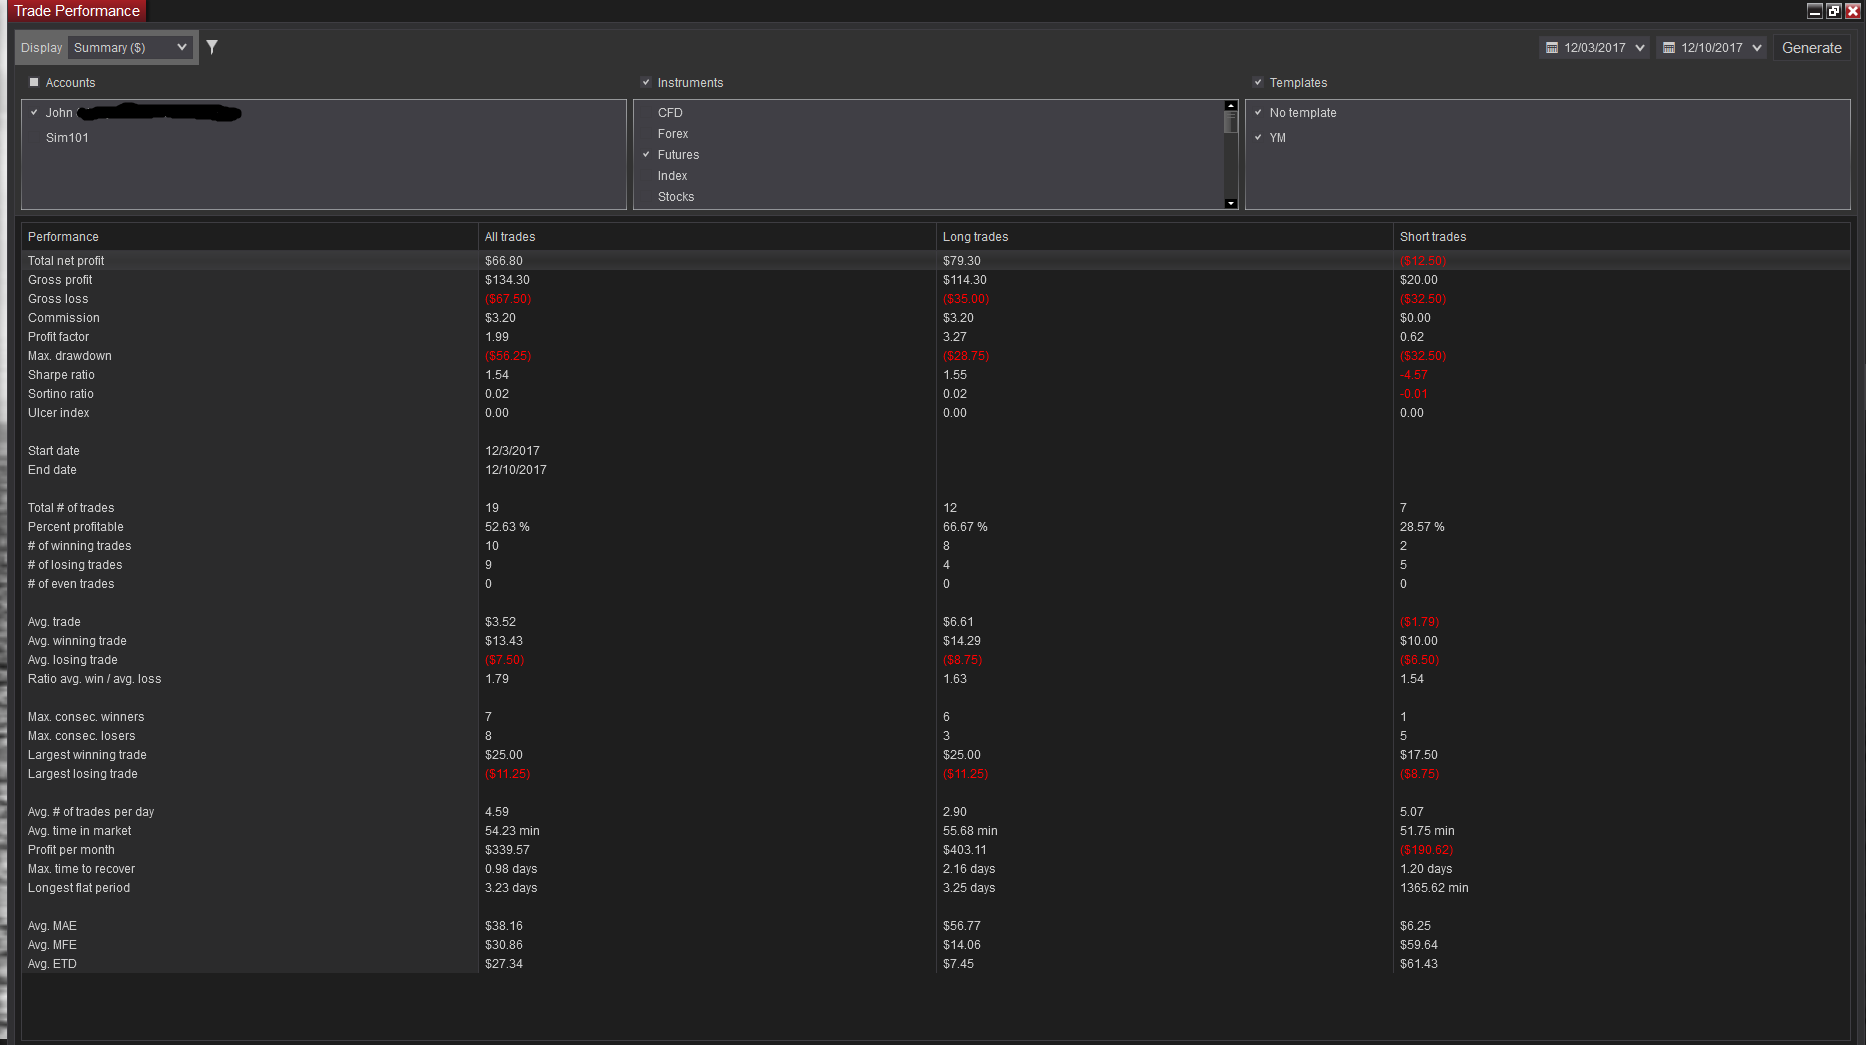The height and width of the screenshot is (1045, 1866).
Task: Toggle the Templates select-all checkbox
Action: tap(1258, 82)
